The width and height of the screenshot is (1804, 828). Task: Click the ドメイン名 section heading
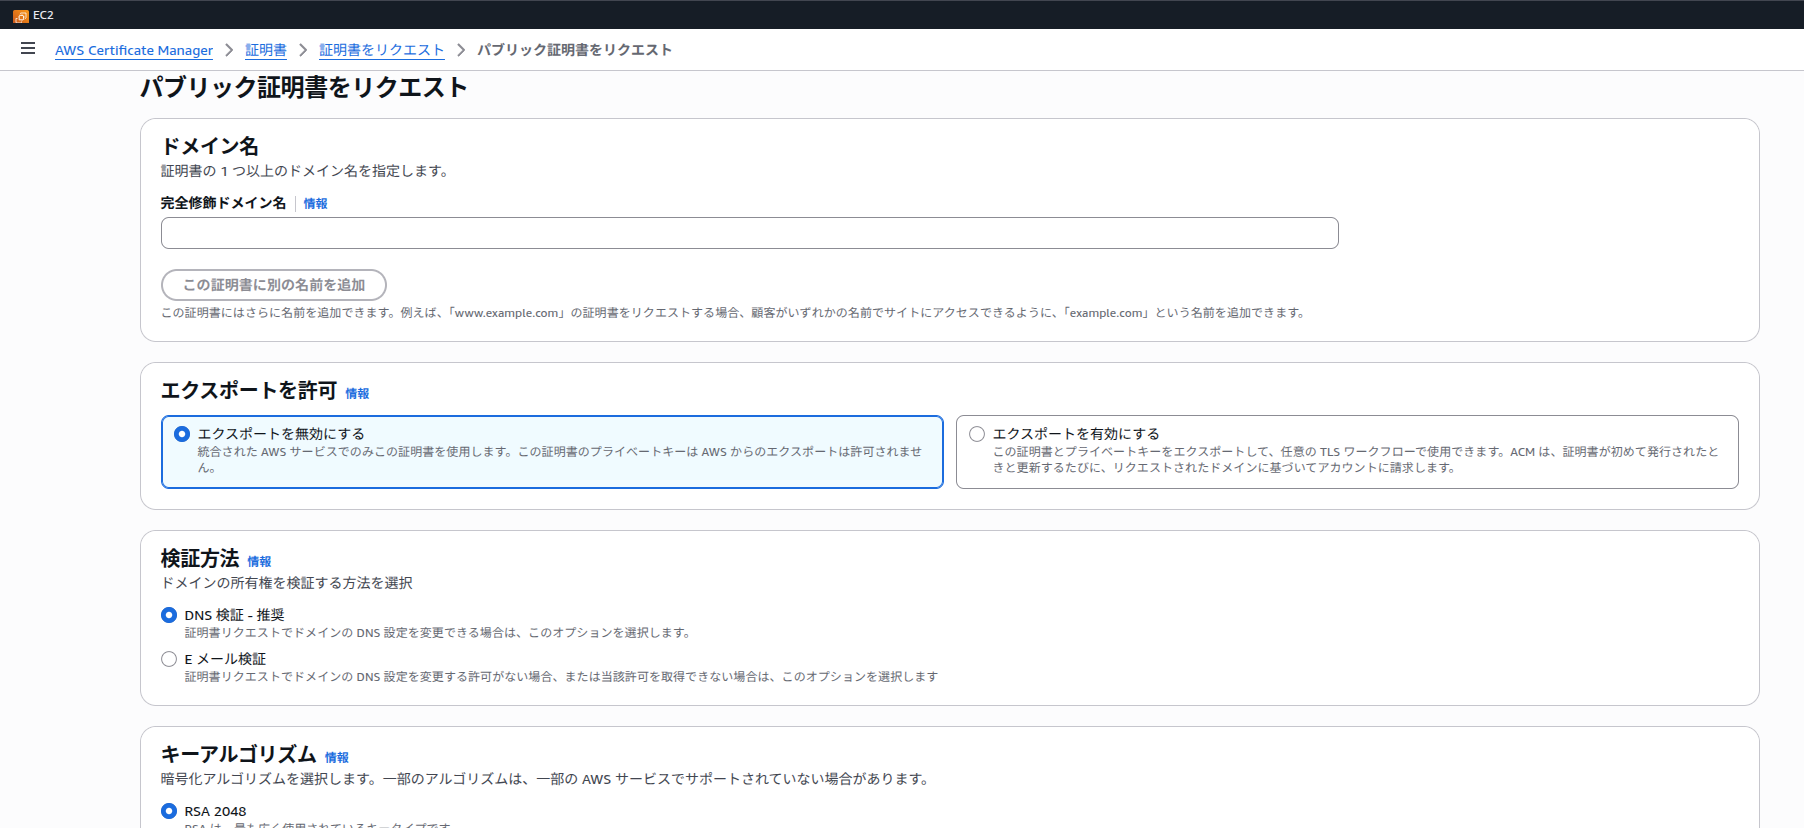tap(210, 146)
